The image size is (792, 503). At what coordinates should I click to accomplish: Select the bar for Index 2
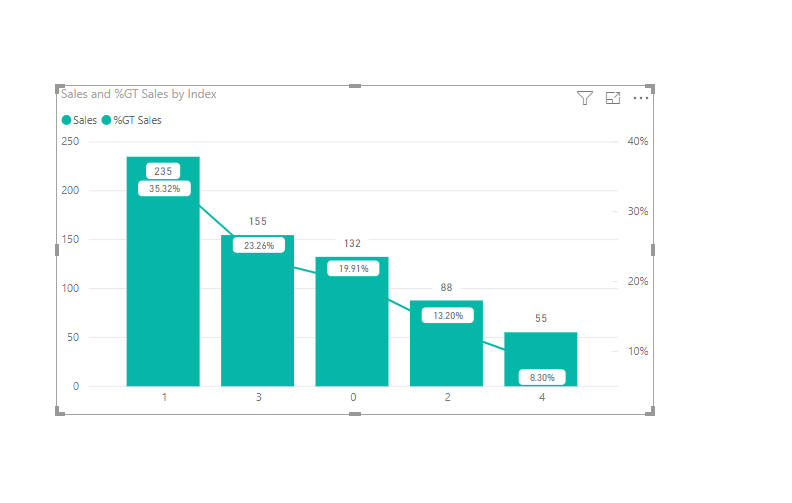(x=447, y=343)
